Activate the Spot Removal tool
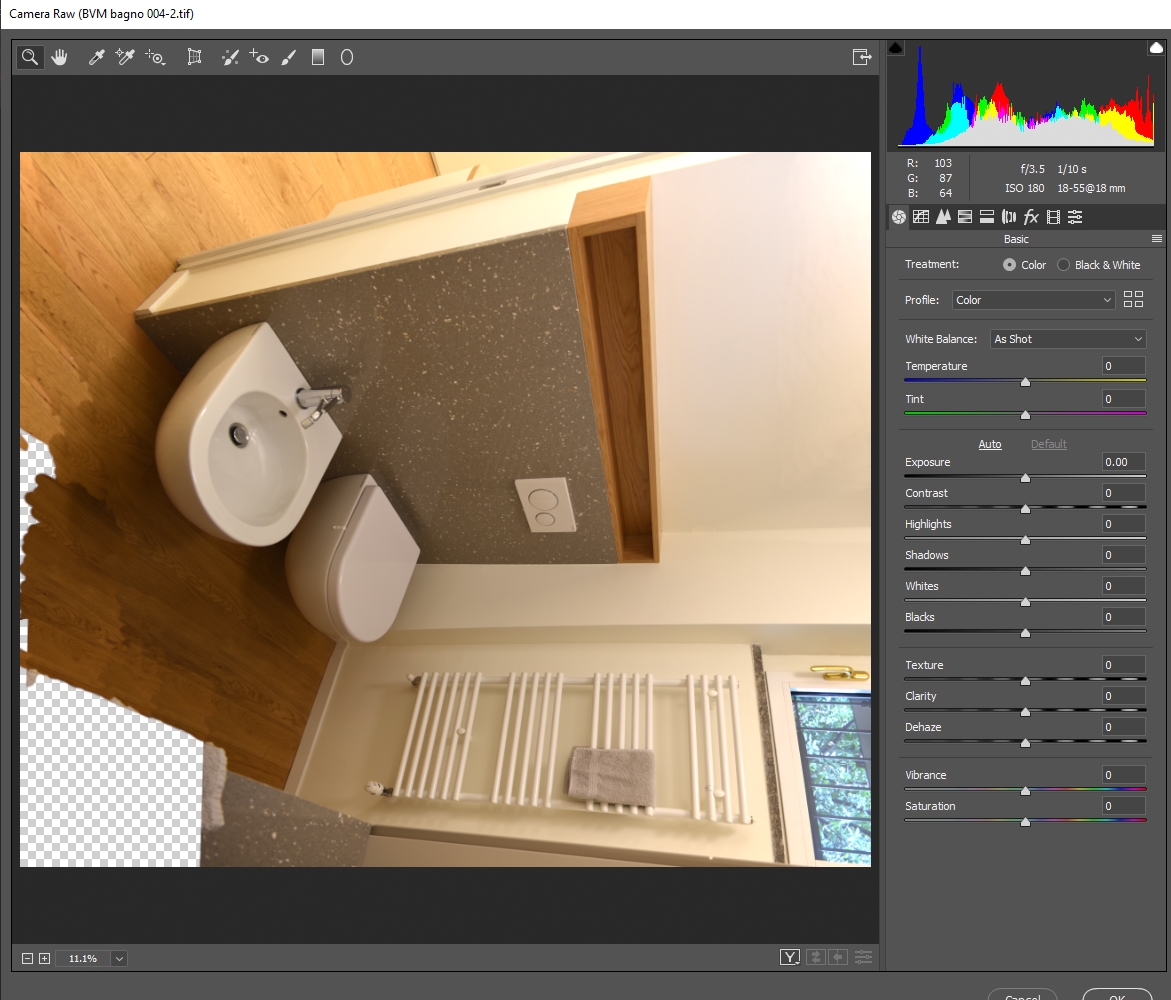1171x1000 pixels. [230, 58]
